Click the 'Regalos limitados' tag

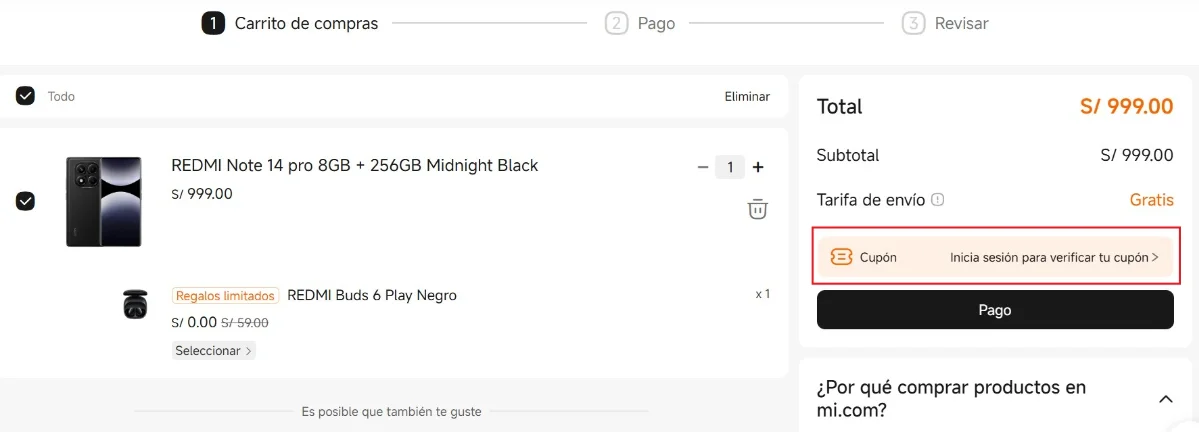point(225,296)
